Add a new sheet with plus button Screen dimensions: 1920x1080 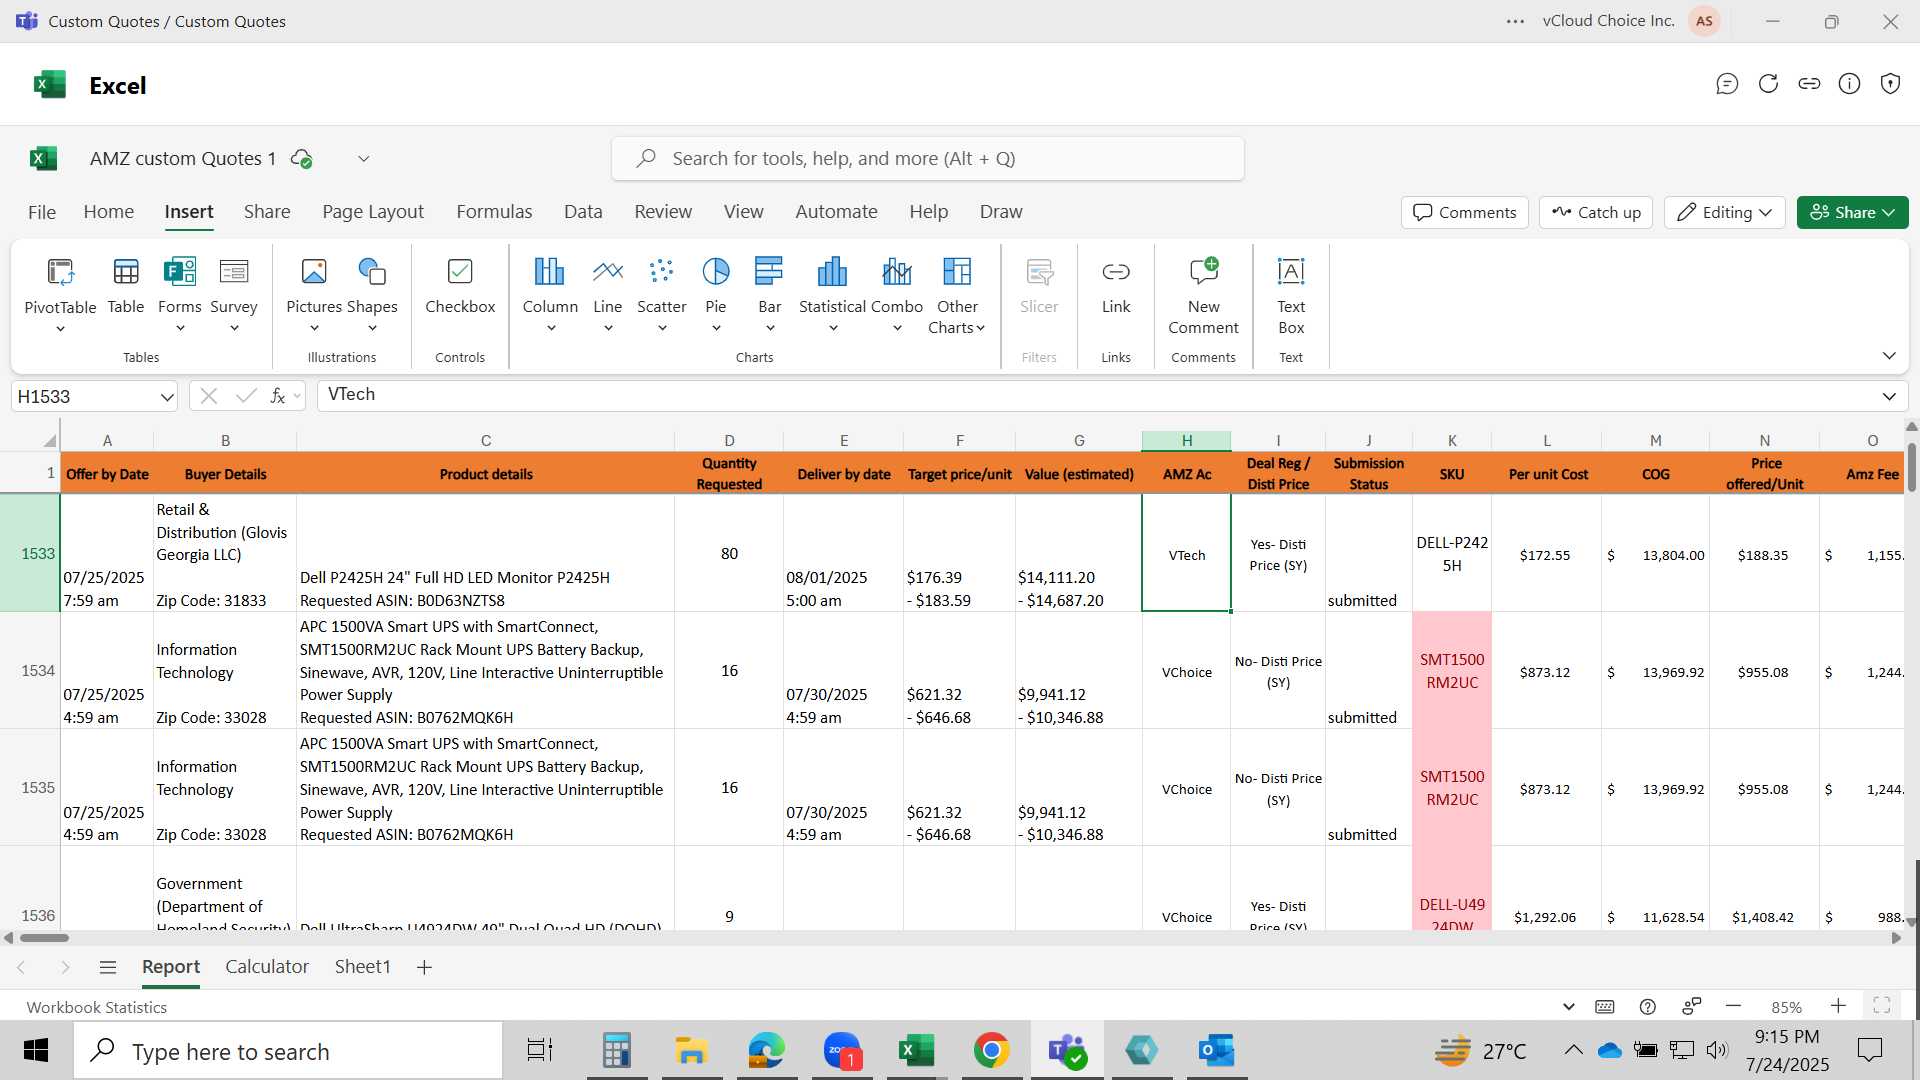[424, 967]
